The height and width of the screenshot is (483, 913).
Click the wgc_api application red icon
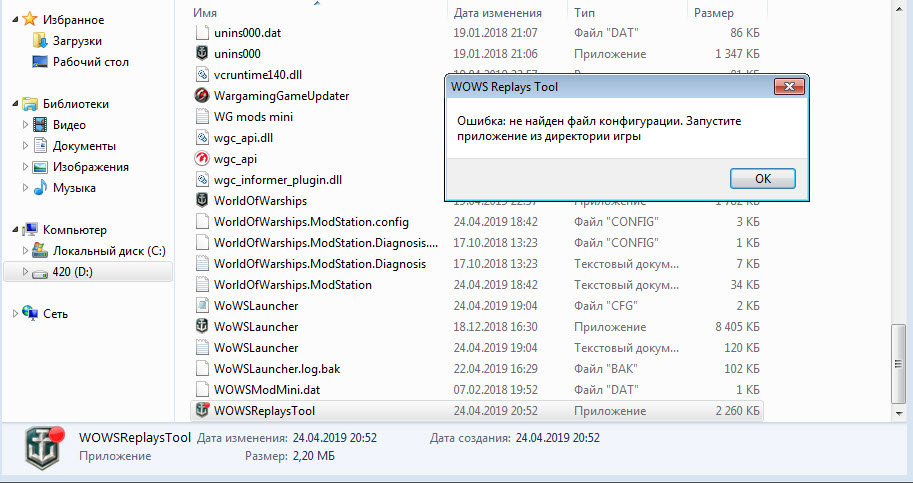(x=202, y=159)
